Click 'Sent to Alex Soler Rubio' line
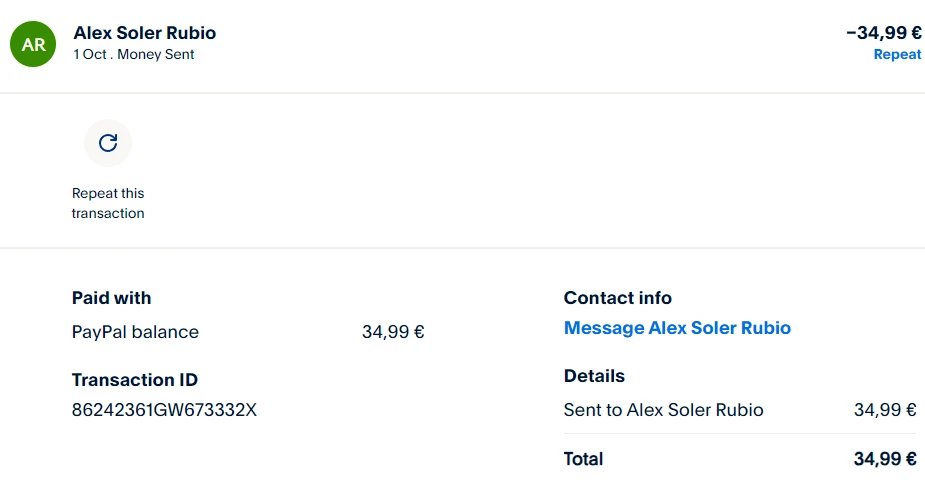The image size is (925, 499). (663, 410)
